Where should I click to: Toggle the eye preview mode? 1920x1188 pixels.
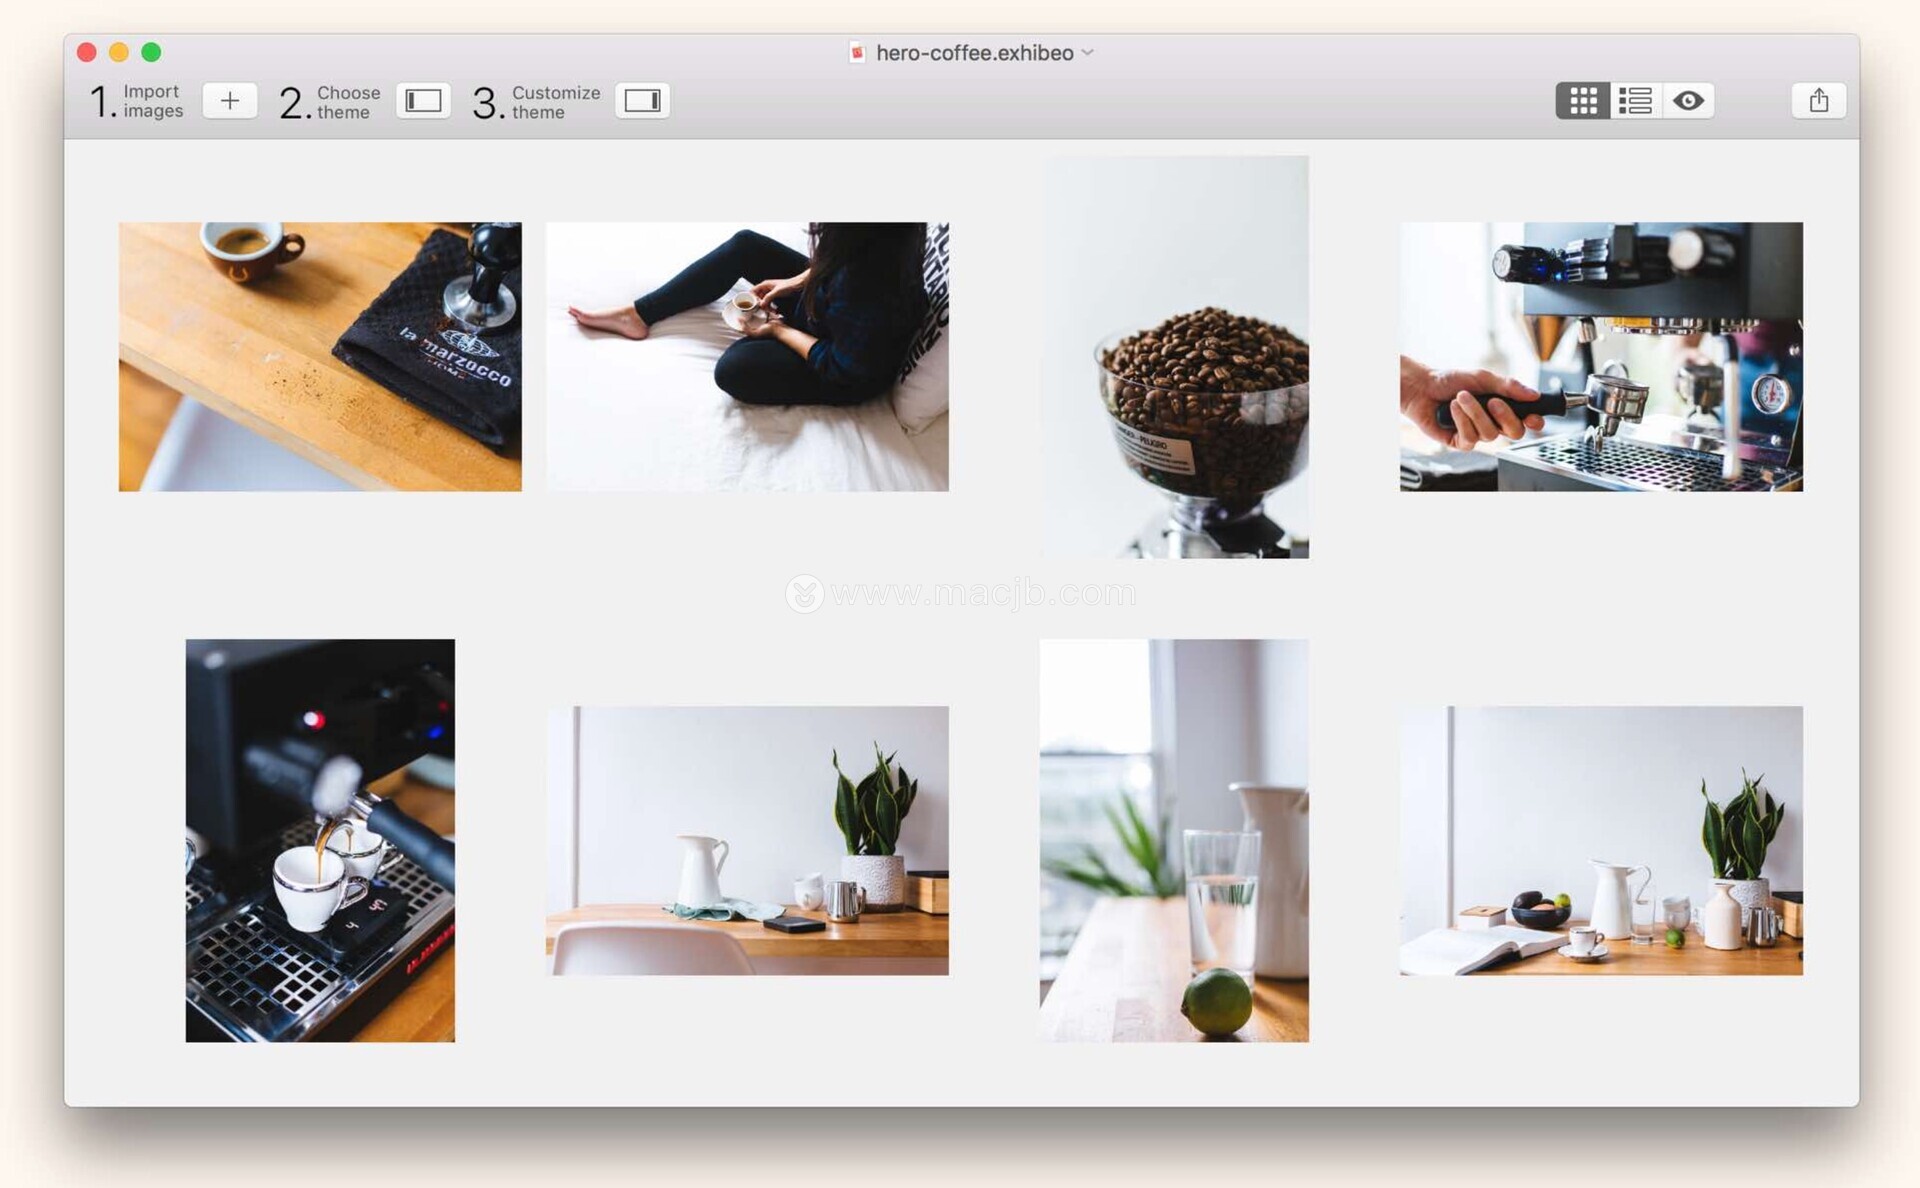click(1688, 101)
